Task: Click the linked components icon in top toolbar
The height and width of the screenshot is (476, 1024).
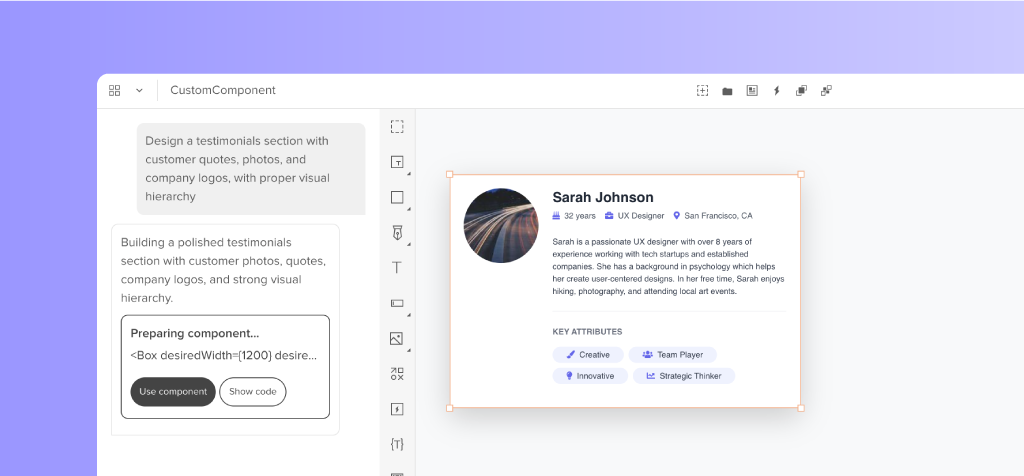Action: 826,91
